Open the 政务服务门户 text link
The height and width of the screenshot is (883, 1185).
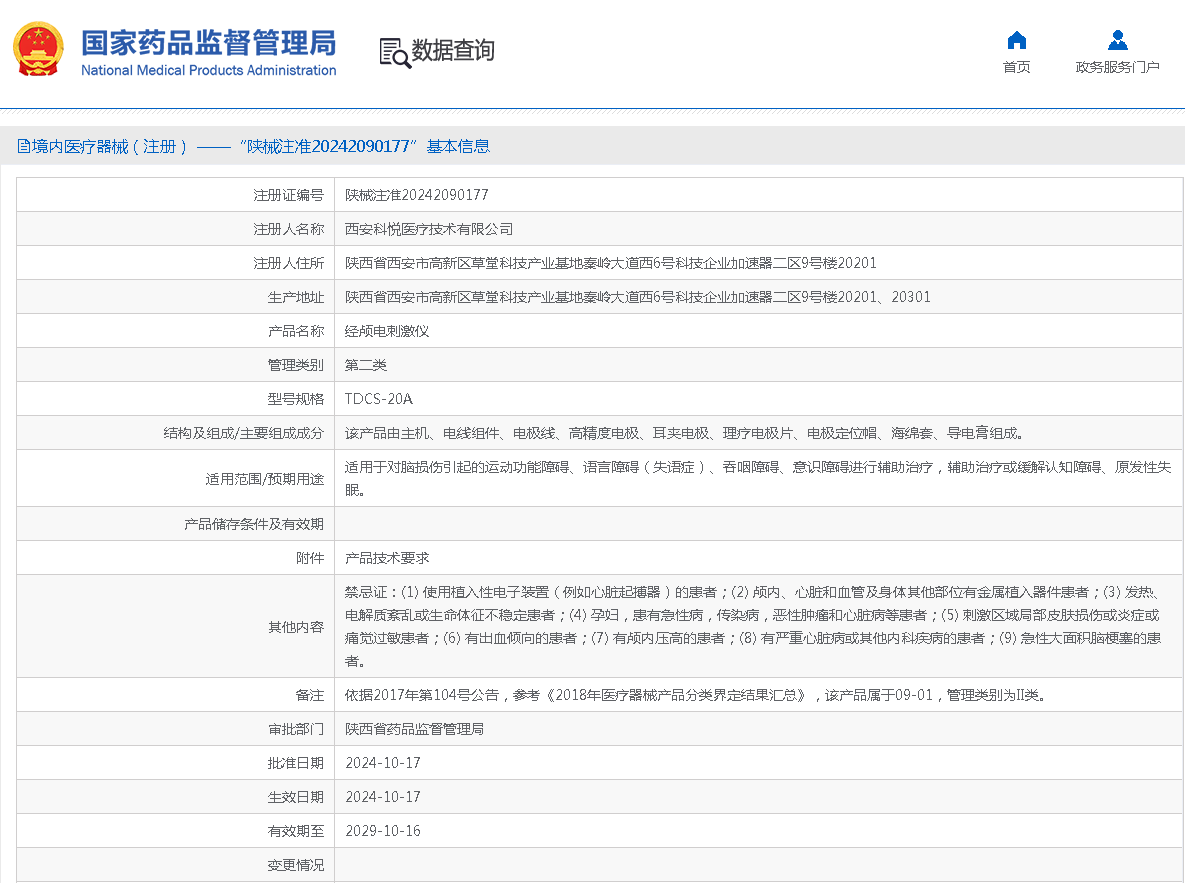(x=1117, y=67)
